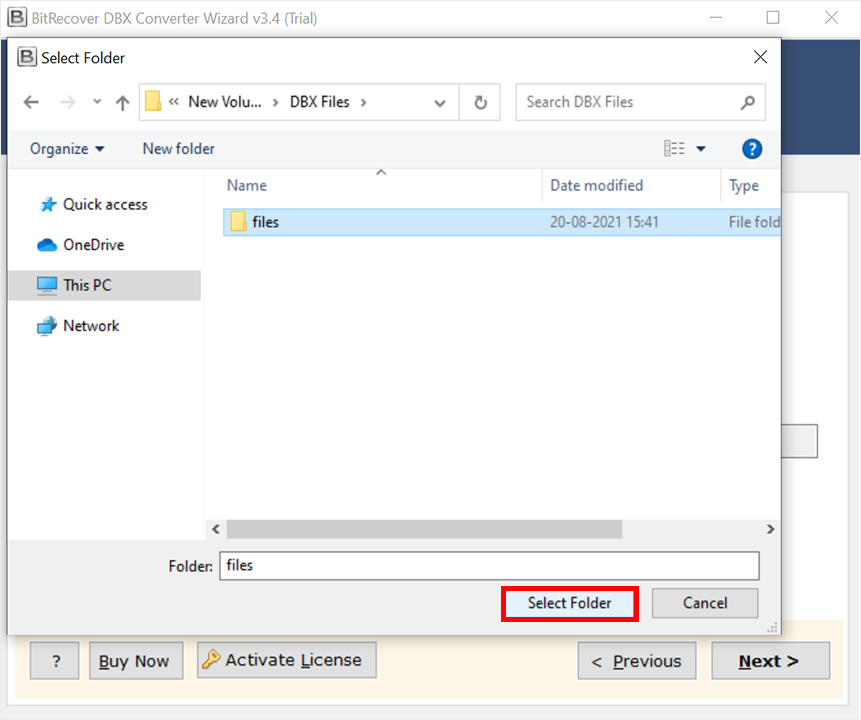Select the files folder row
This screenshot has width=861, height=720.
(501, 222)
